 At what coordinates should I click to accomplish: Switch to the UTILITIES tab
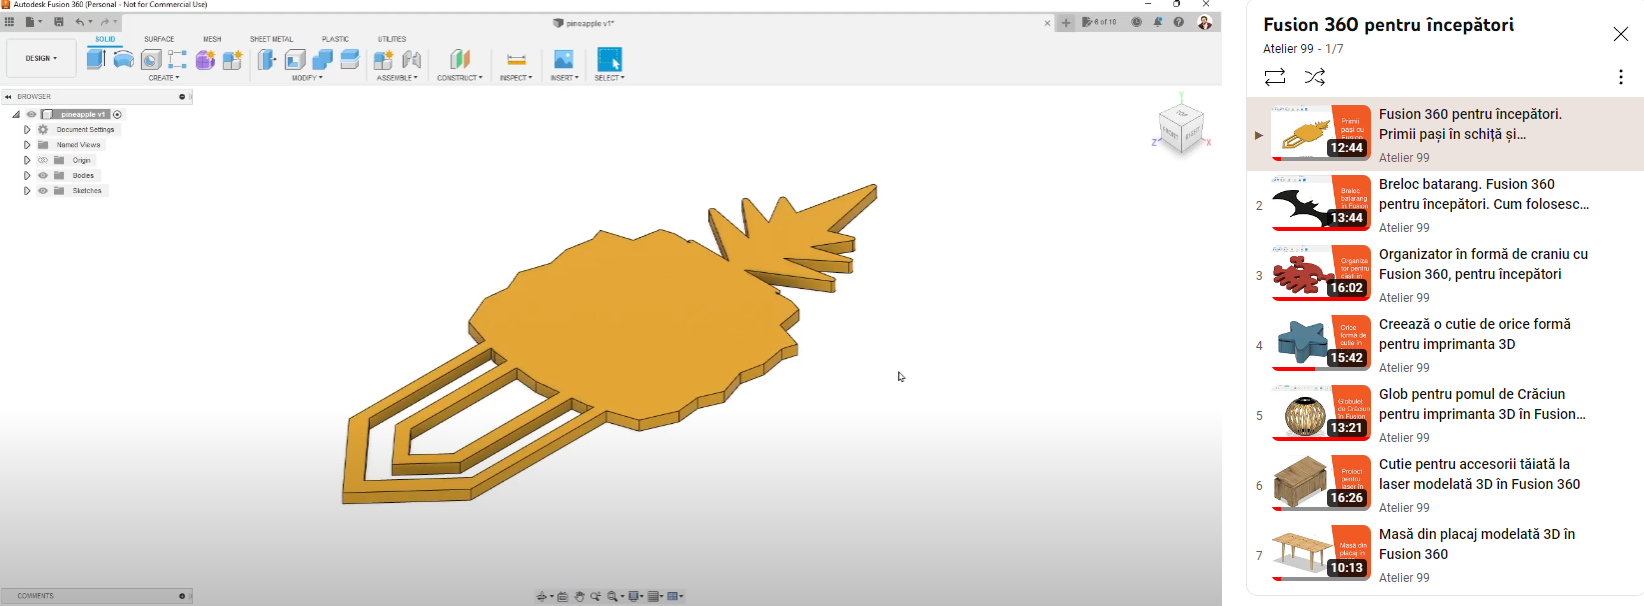point(392,39)
